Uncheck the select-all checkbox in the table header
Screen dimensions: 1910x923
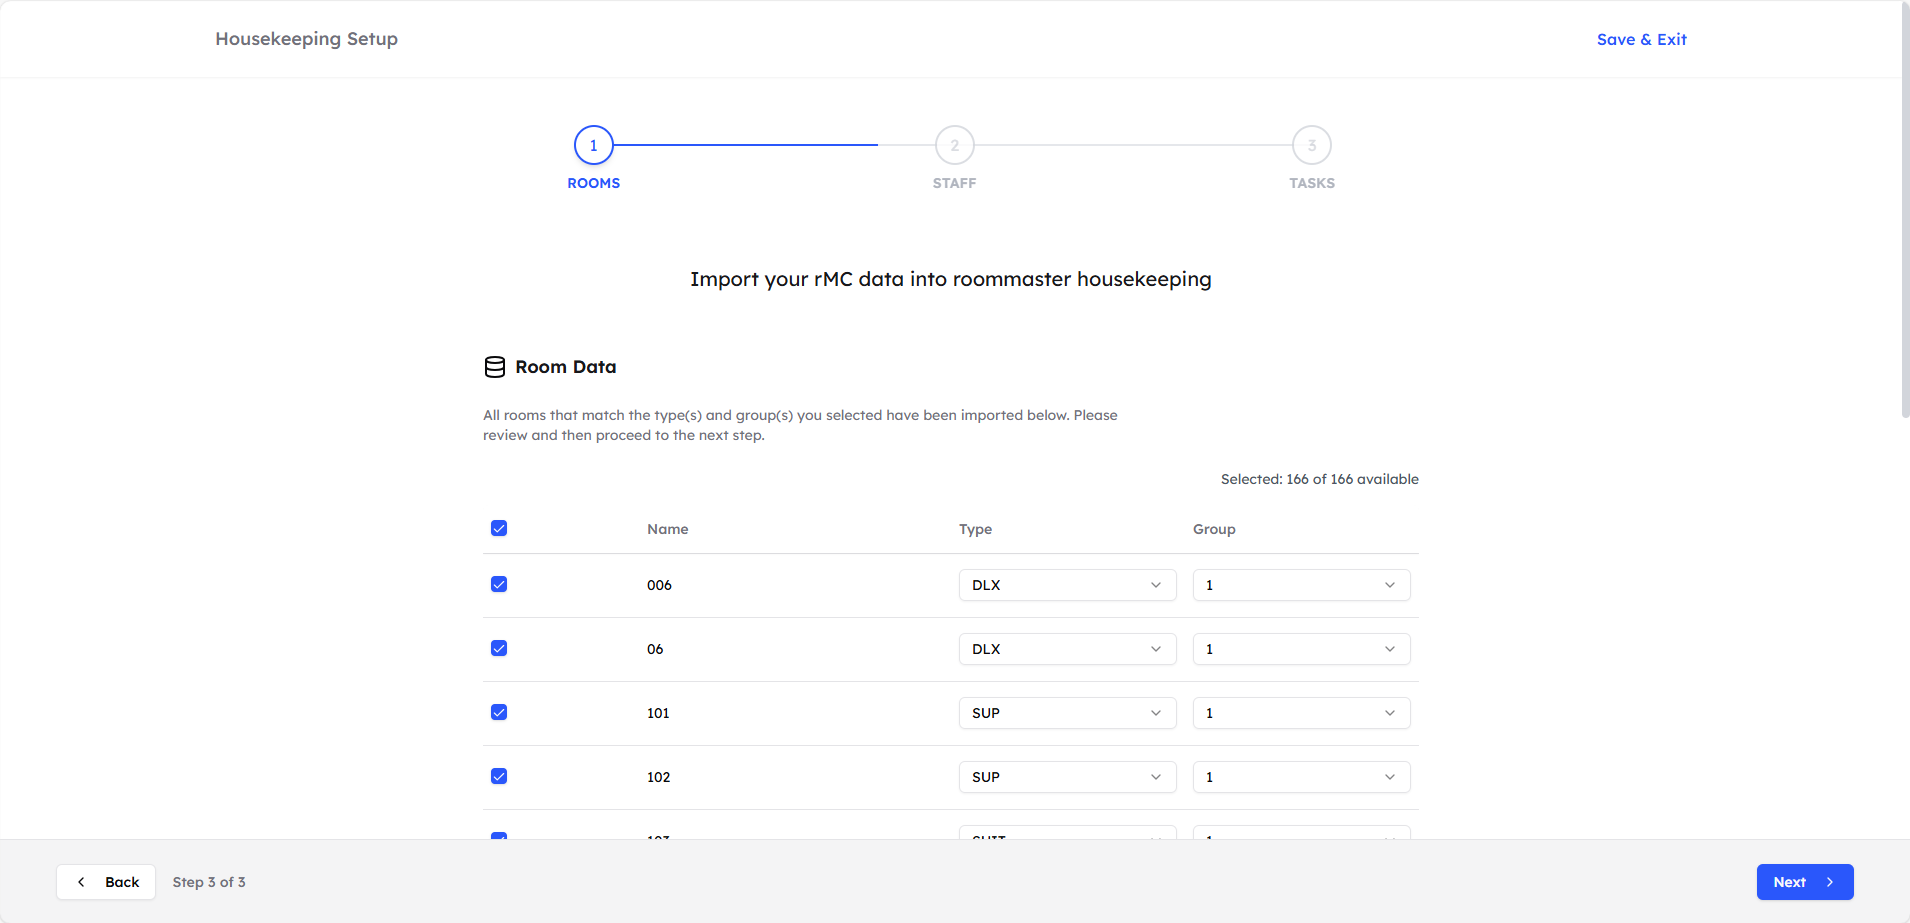tap(499, 528)
